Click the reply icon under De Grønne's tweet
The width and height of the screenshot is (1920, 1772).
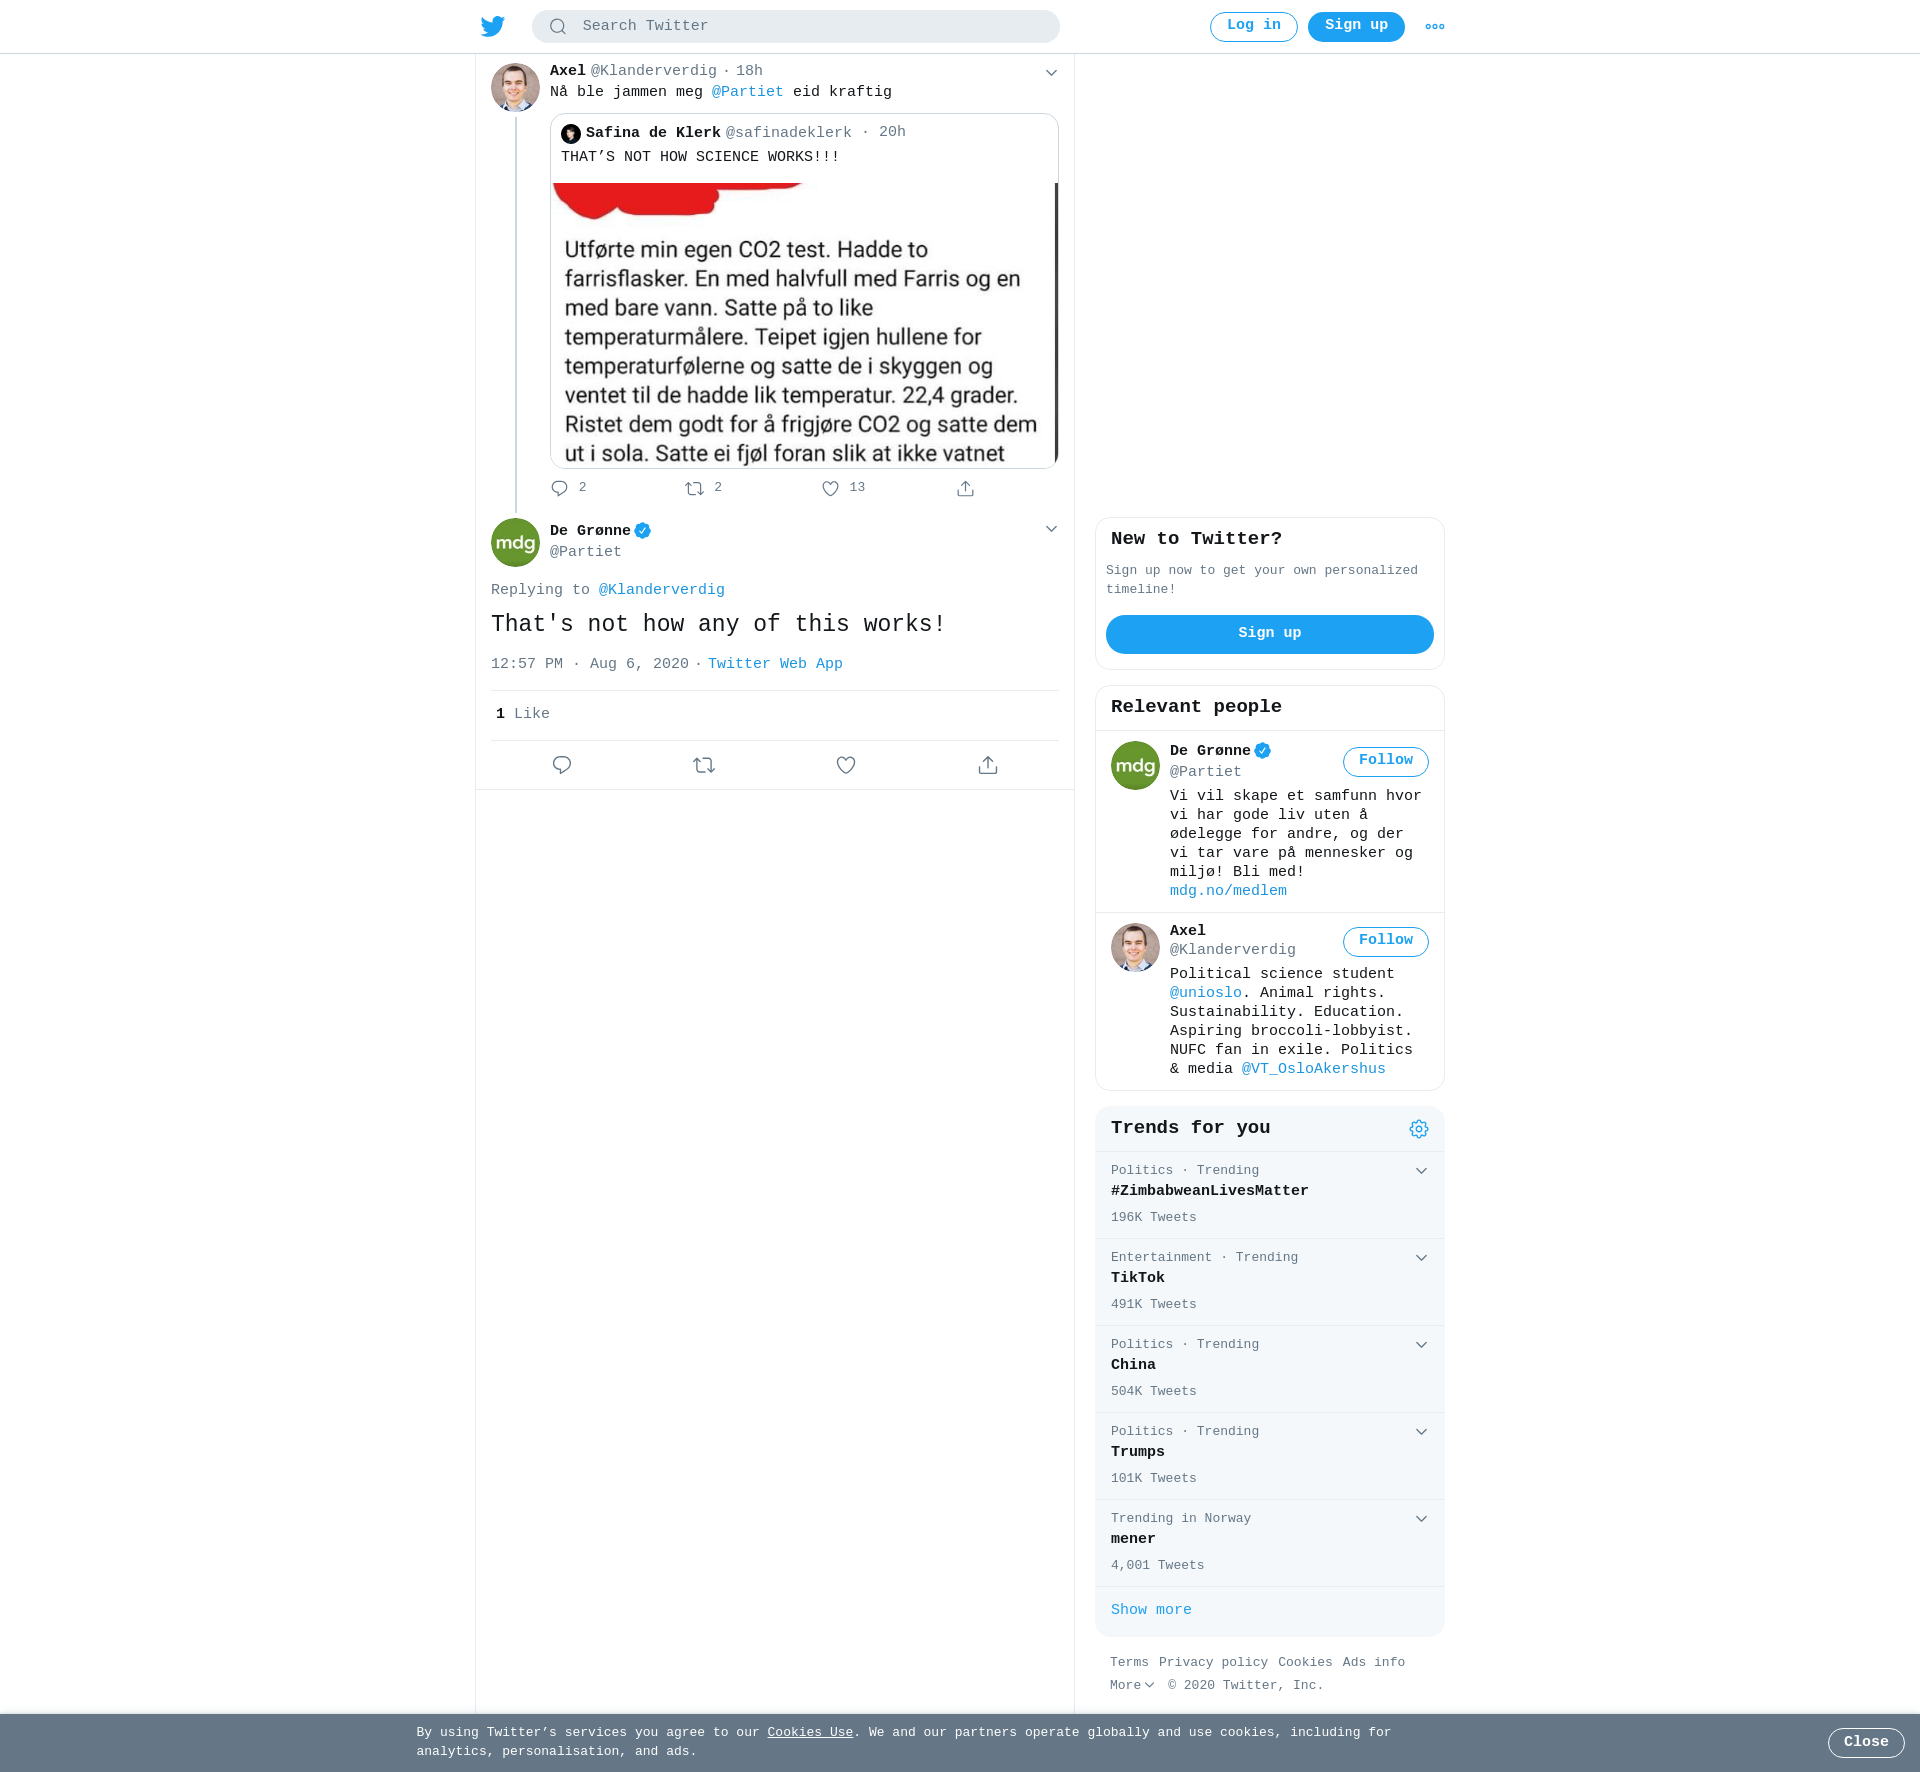pos(562,765)
